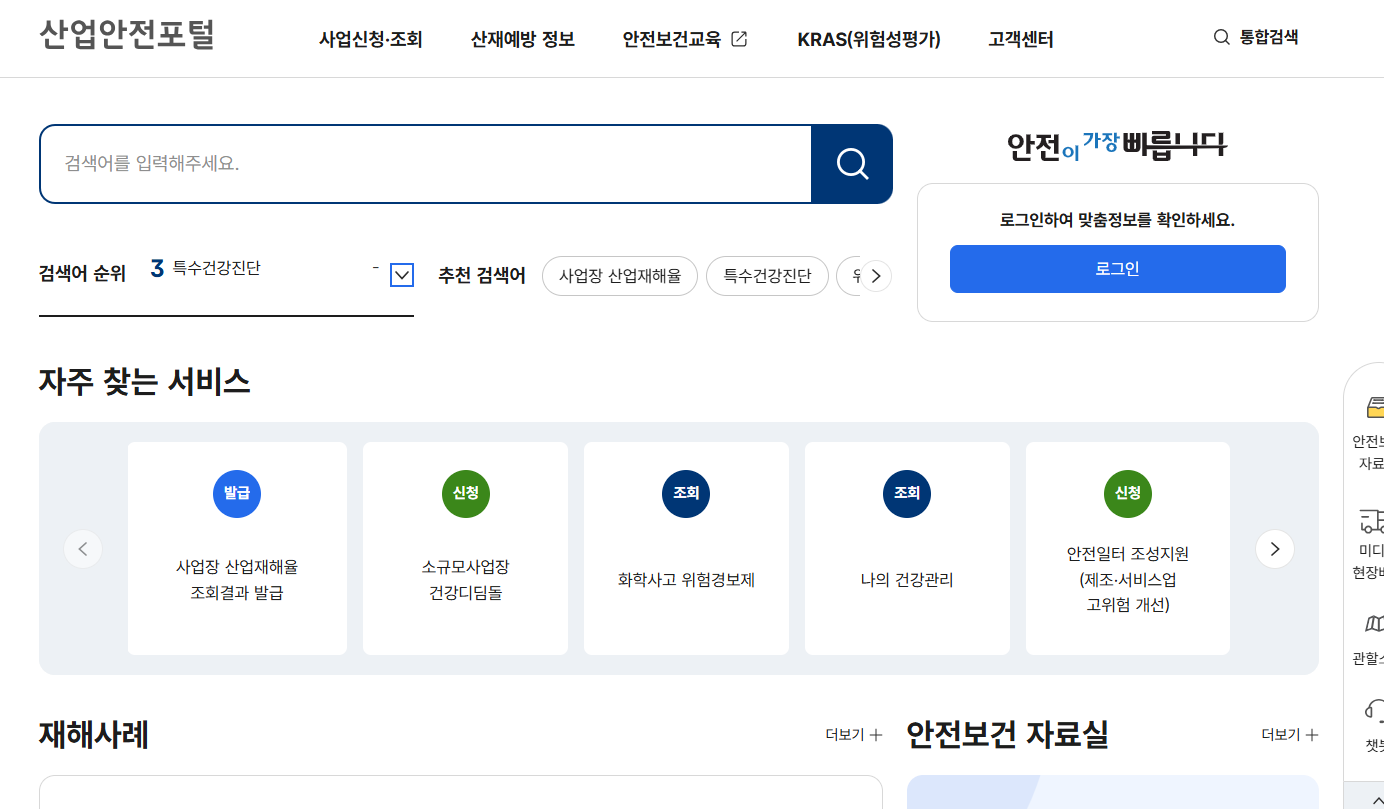This screenshot has width=1384, height=809.
Task: Click the plus icon beside 재해사례 더보기
Action: pyautogui.click(x=876, y=735)
